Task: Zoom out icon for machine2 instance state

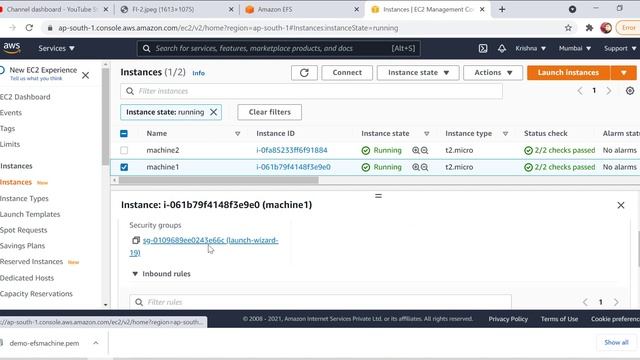Action: point(424,150)
